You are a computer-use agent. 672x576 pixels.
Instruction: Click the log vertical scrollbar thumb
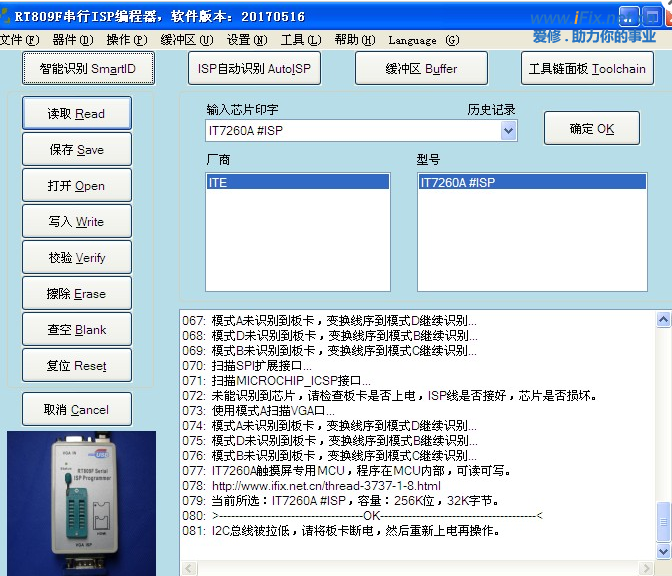663,521
